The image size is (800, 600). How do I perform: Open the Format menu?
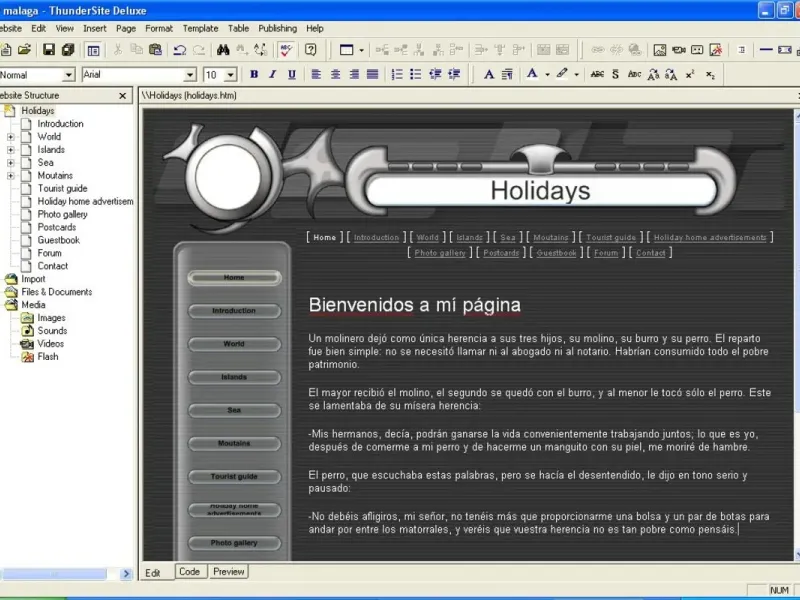pos(159,29)
